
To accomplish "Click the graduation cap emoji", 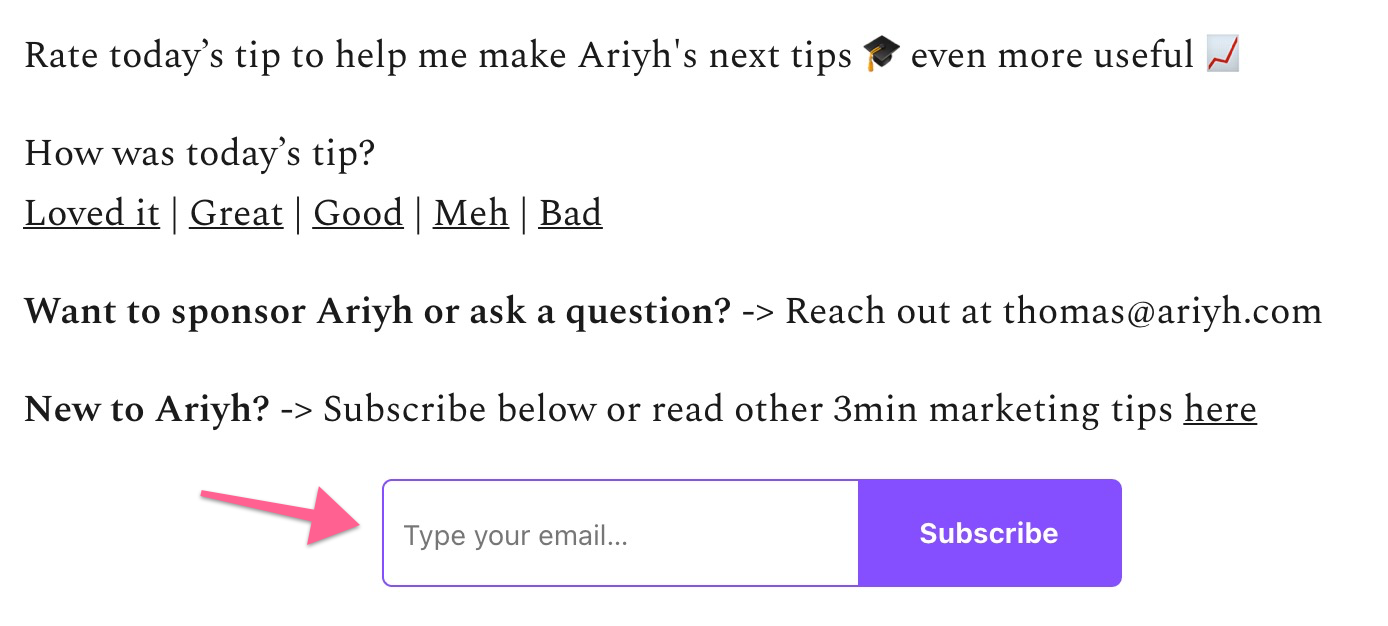I will 880,56.
